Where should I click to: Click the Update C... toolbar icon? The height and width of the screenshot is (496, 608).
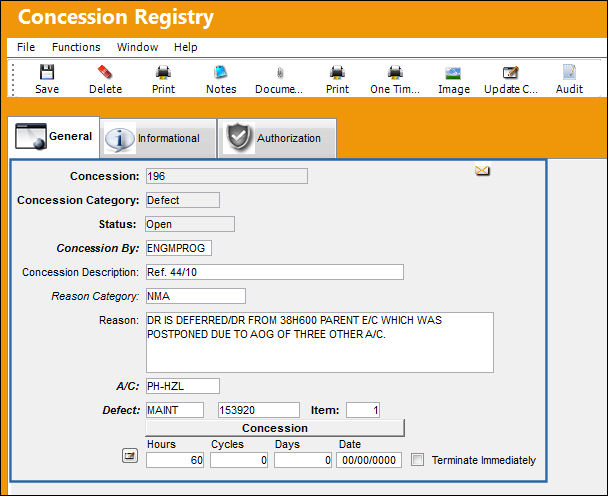pyautogui.click(x=511, y=73)
